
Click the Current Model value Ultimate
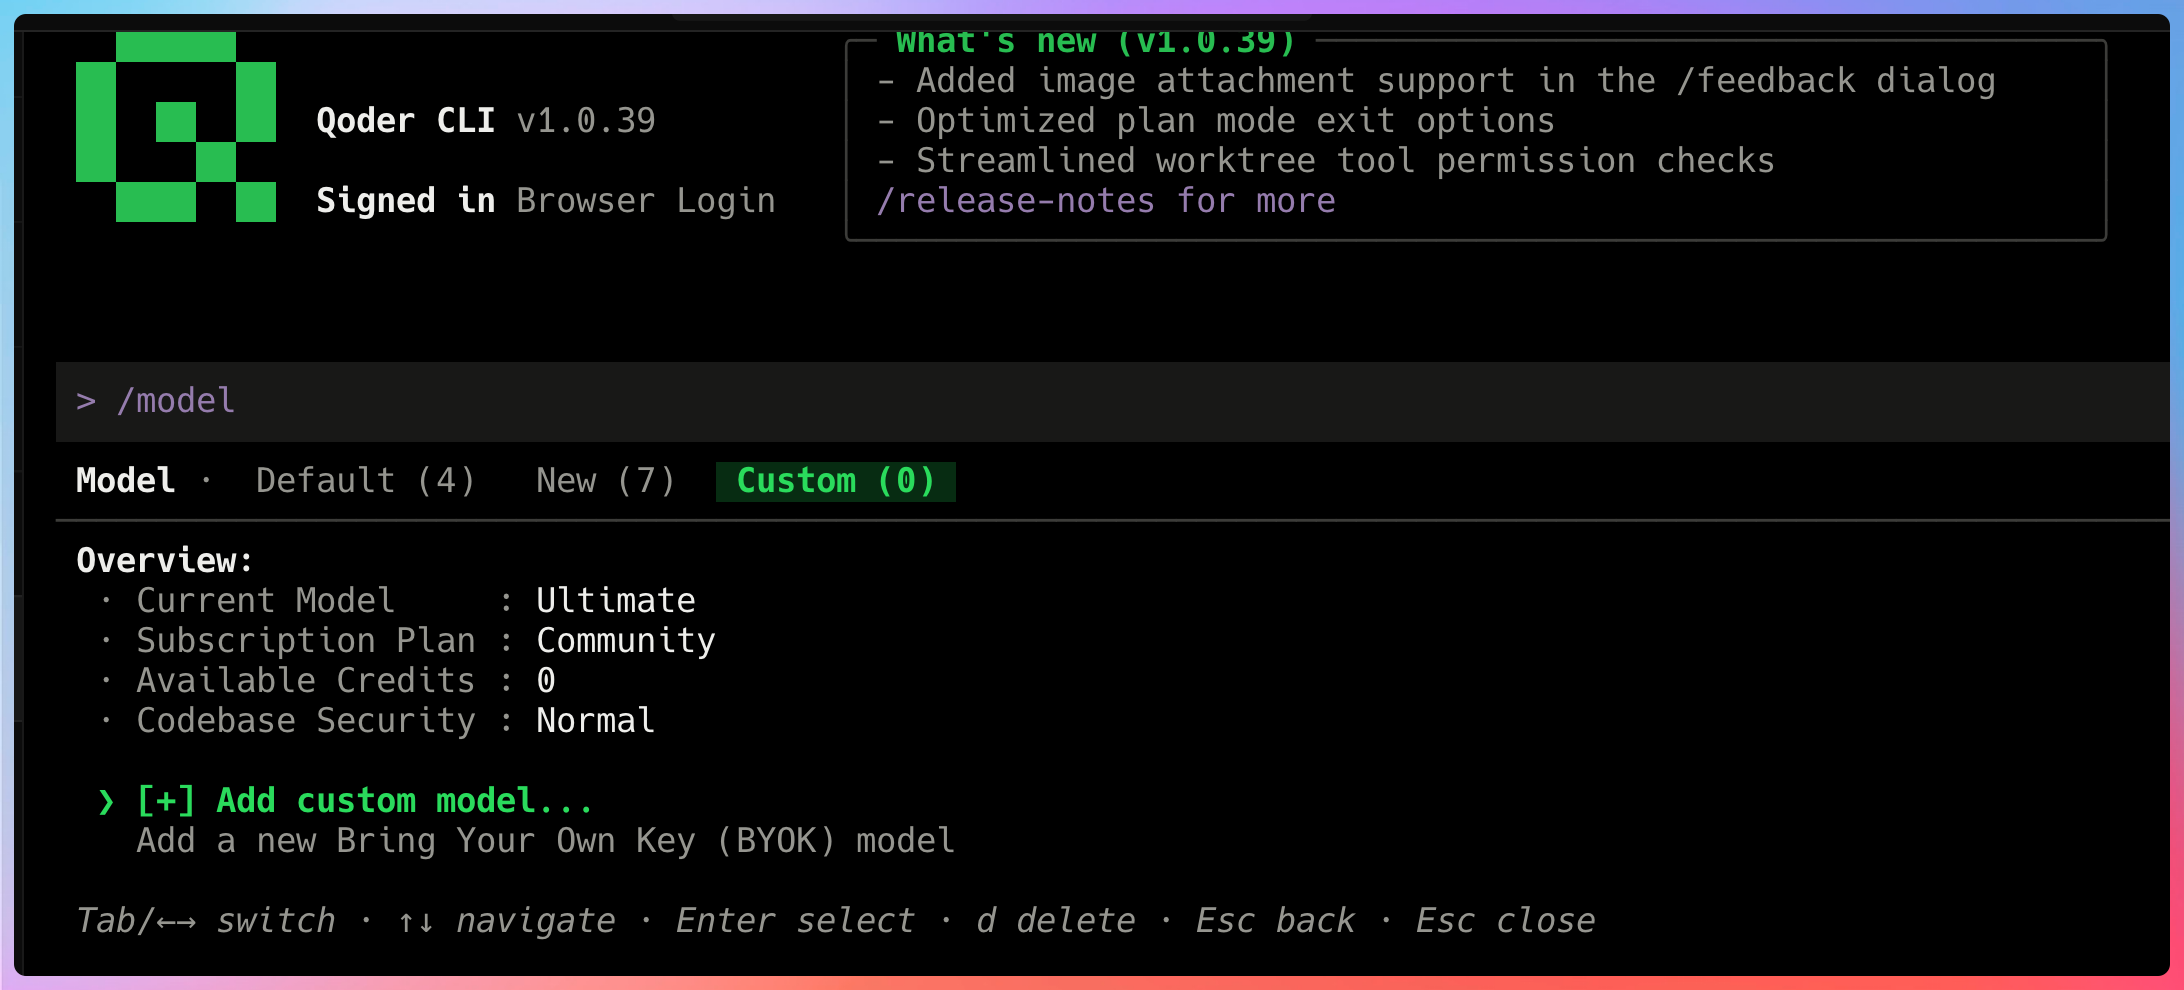tap(616, 601)
